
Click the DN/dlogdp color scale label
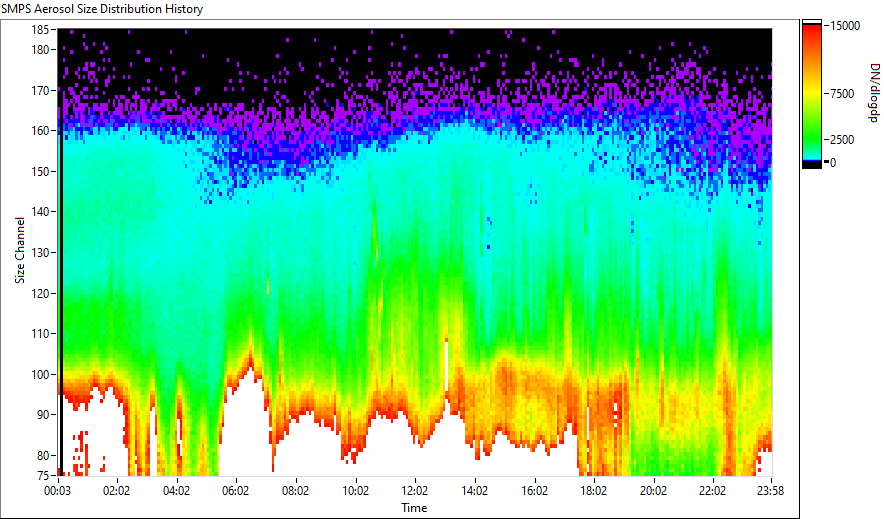(873, 92)
